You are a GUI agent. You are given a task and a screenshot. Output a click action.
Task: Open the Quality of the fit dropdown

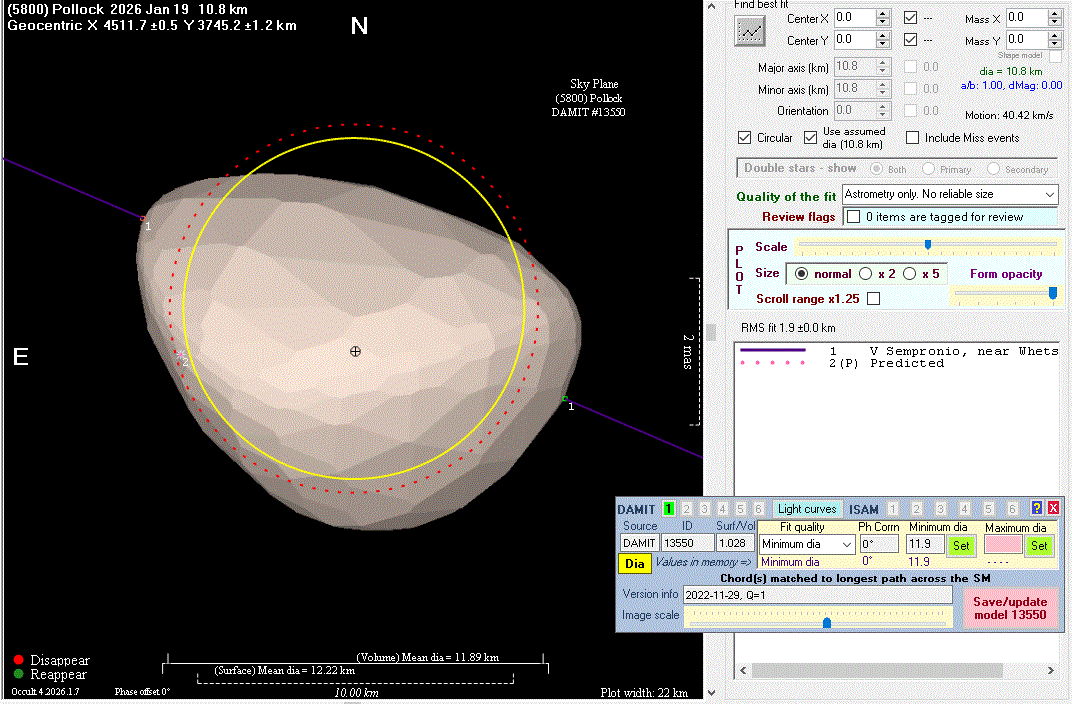(x=1048, y=194)
